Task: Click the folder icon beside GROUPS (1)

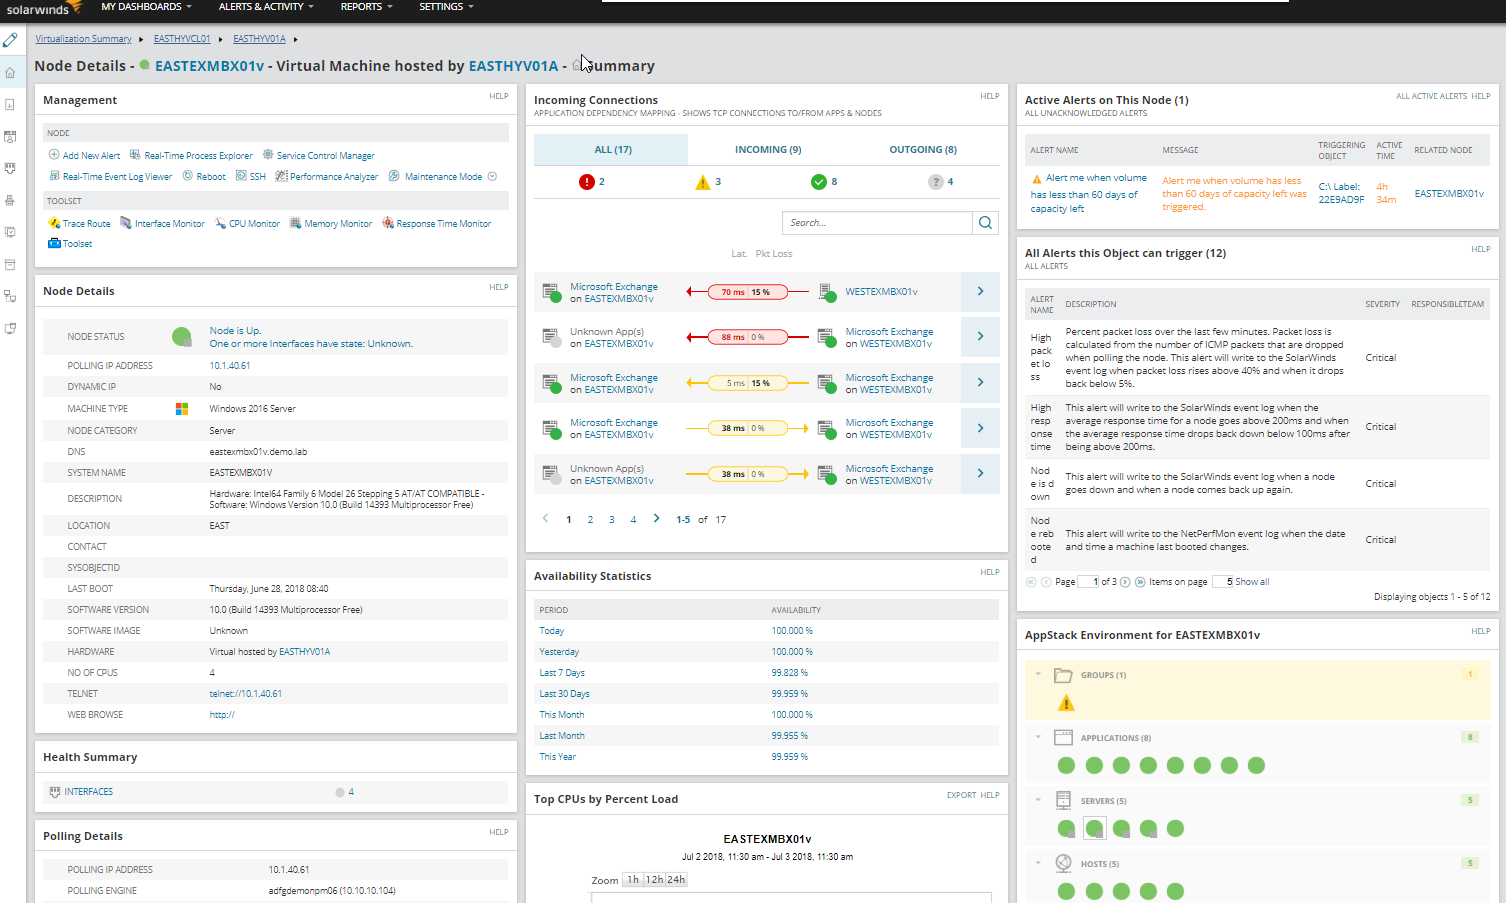Action: coord(1063,675)
